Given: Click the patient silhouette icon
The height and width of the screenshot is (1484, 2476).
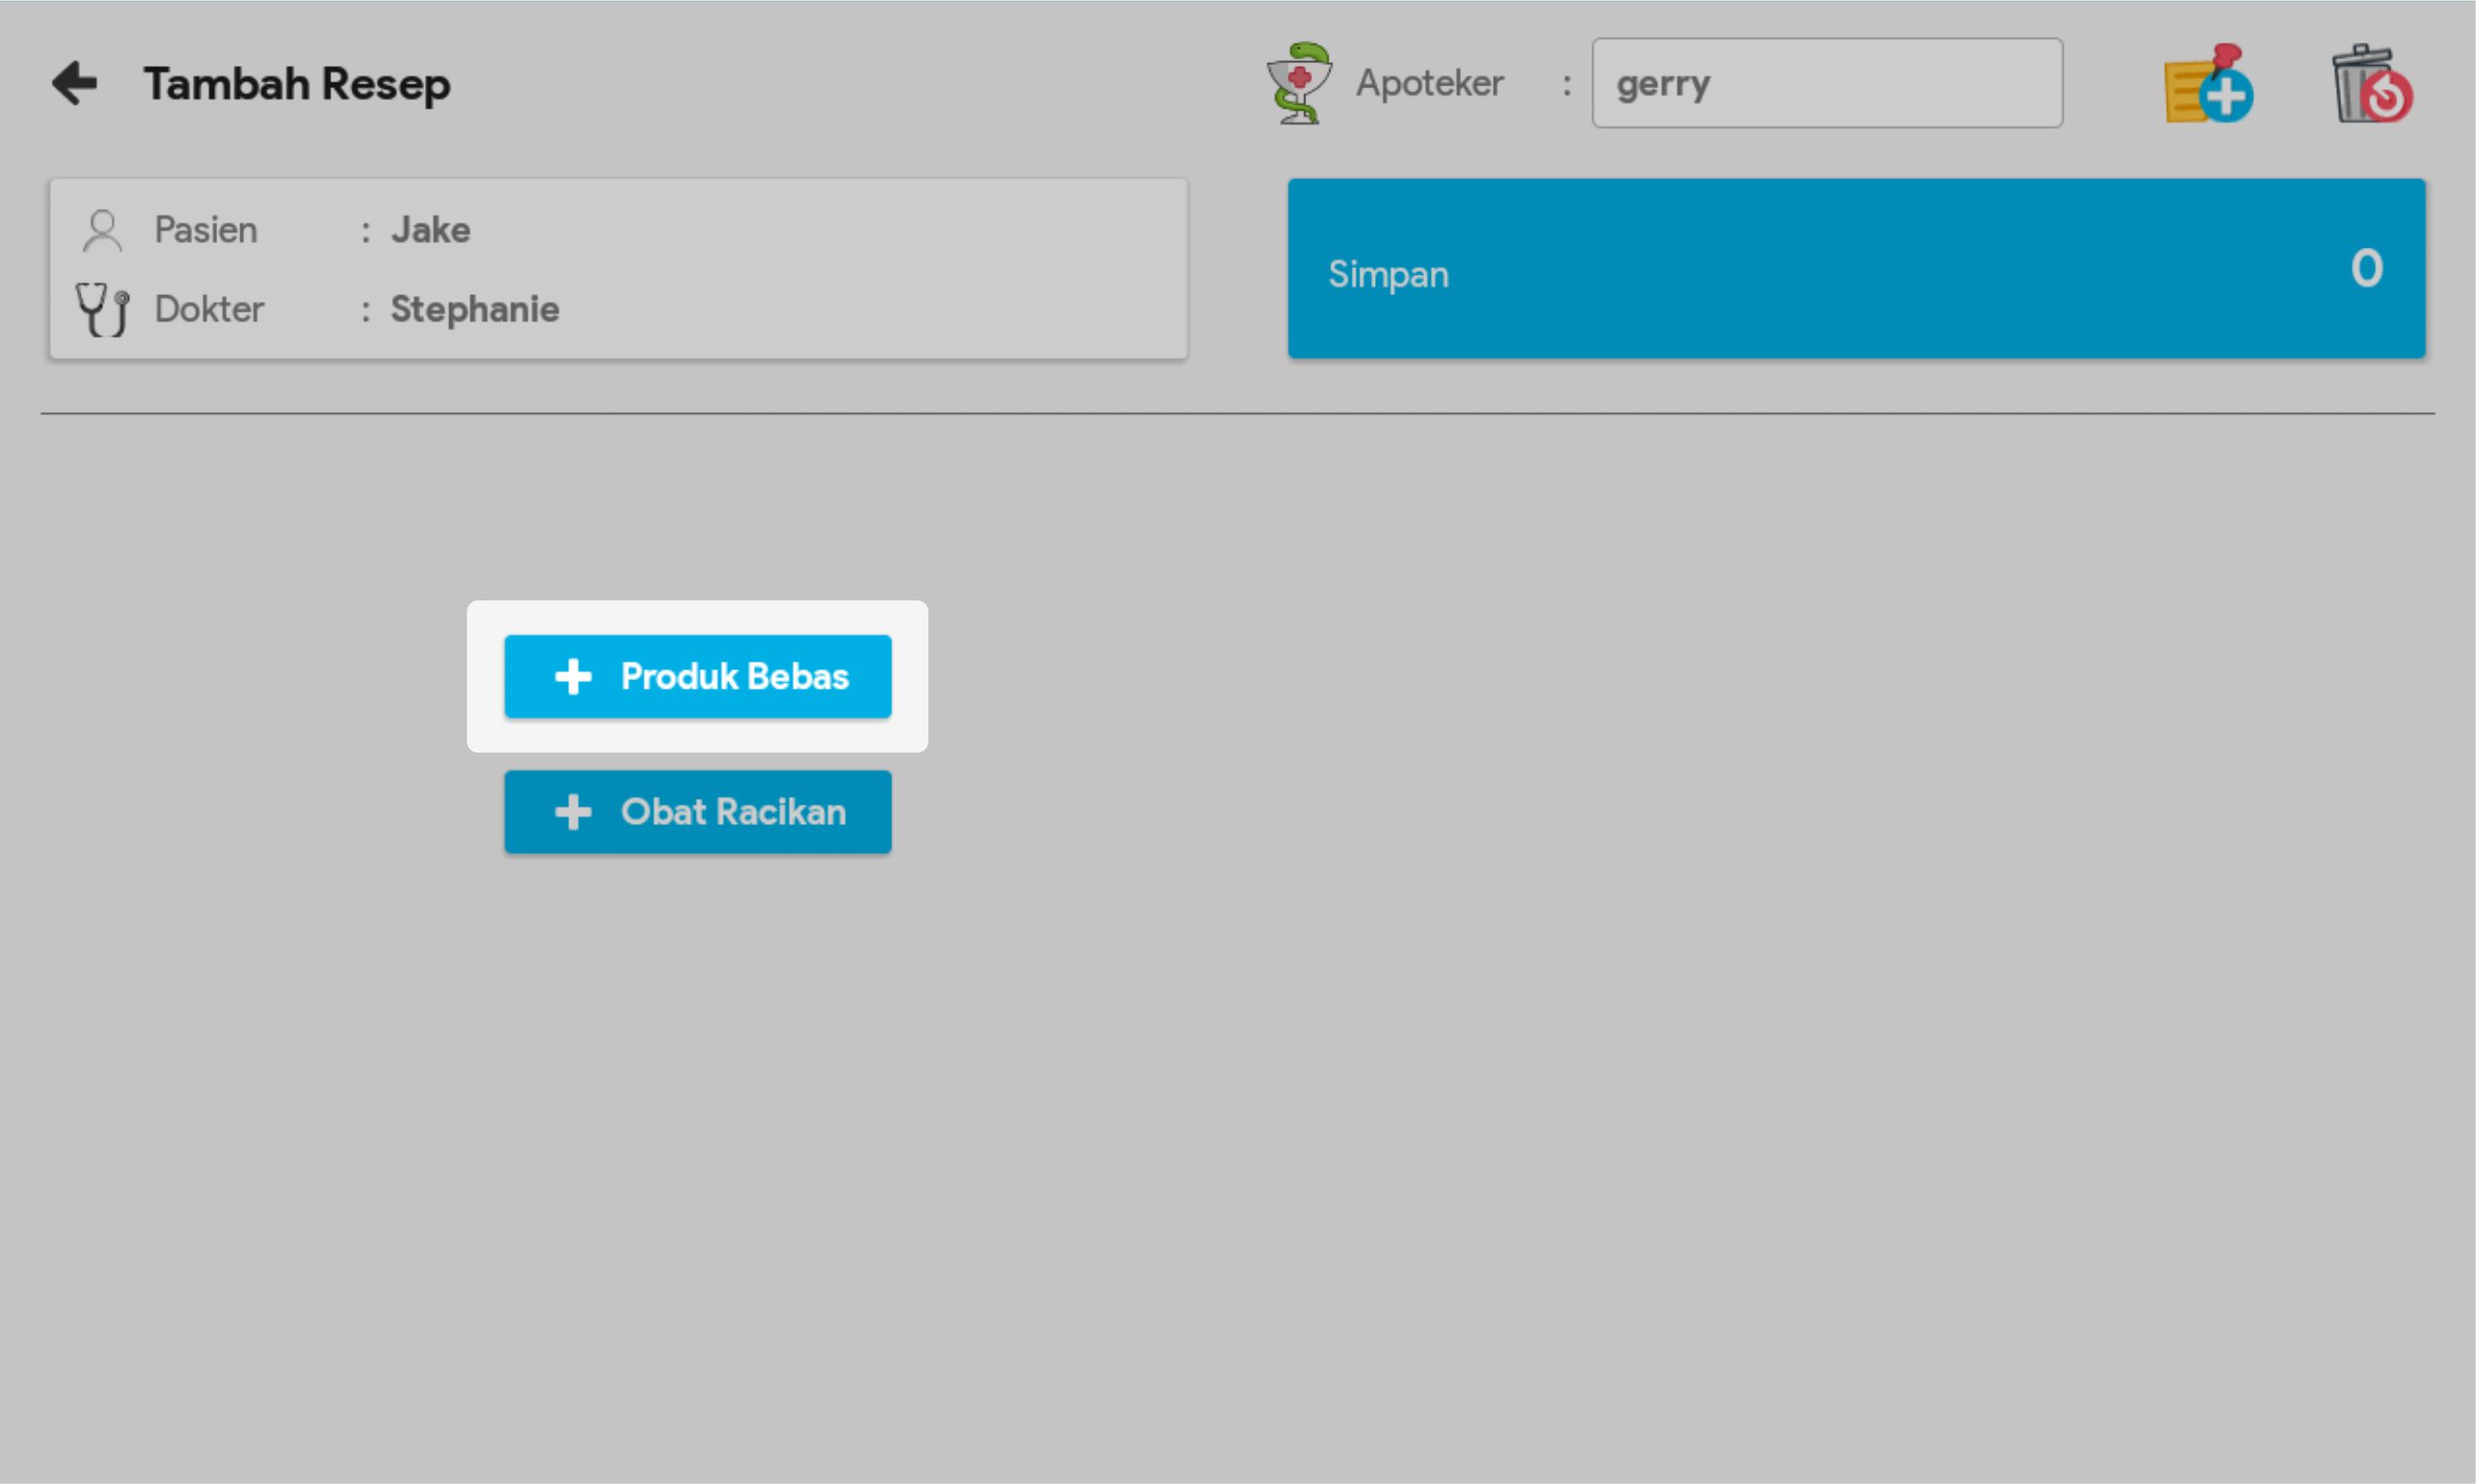Looking at the screenshot, I should pos(102,230).
